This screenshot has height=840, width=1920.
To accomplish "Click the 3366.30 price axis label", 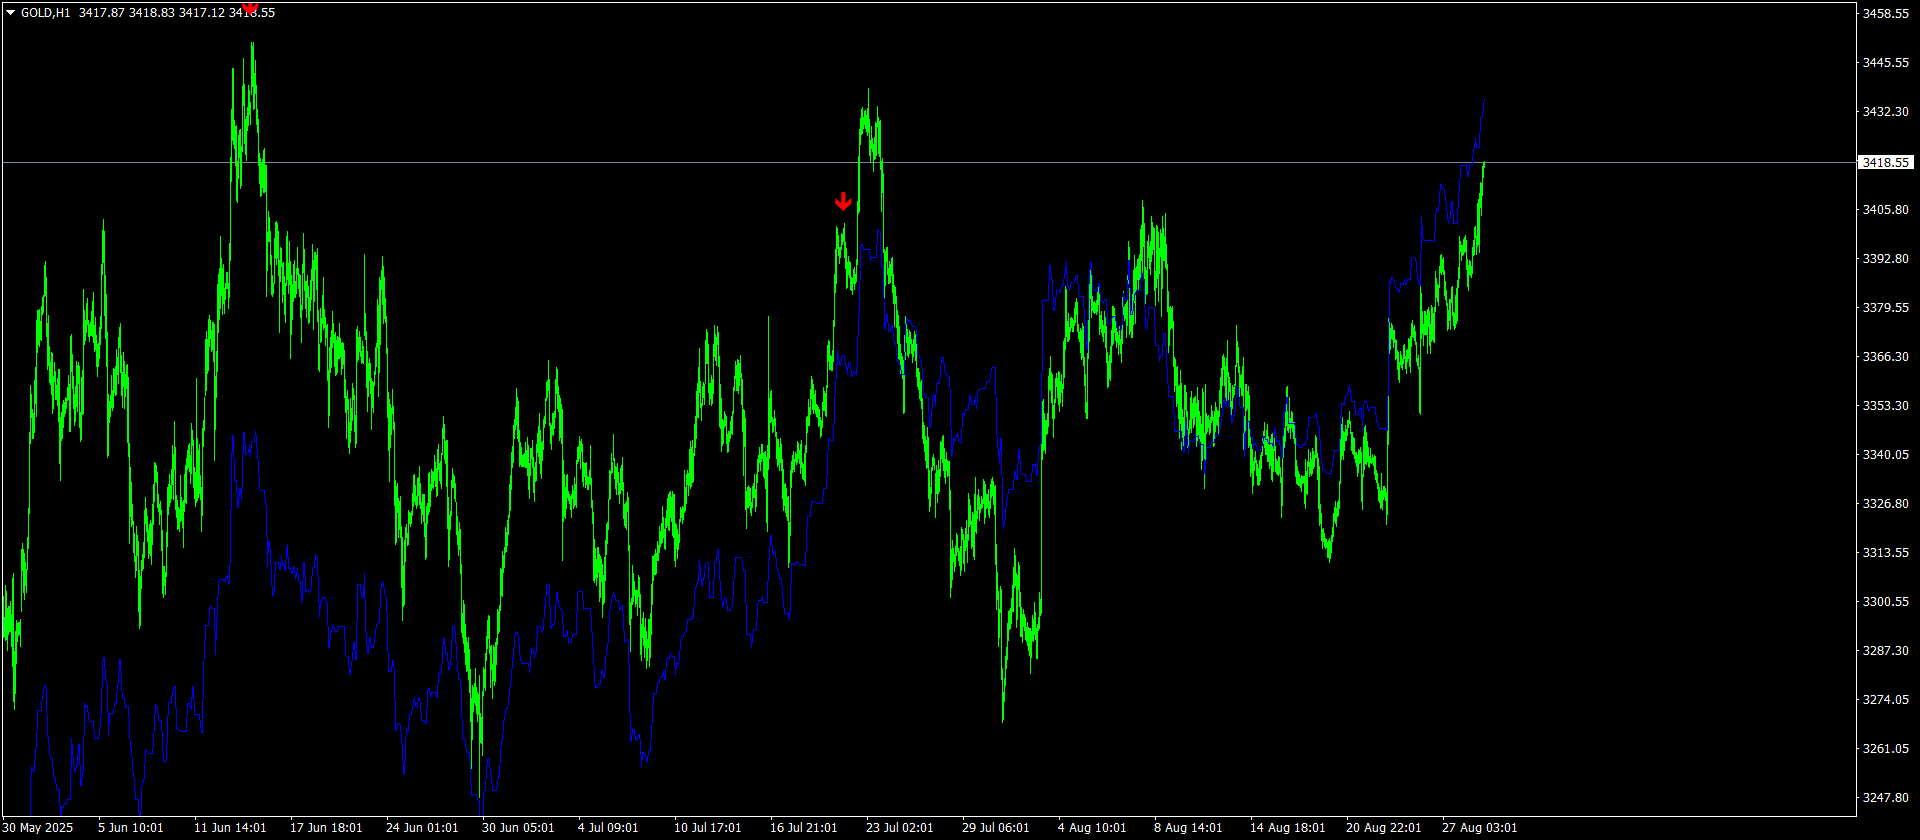I will point(1885,357).
